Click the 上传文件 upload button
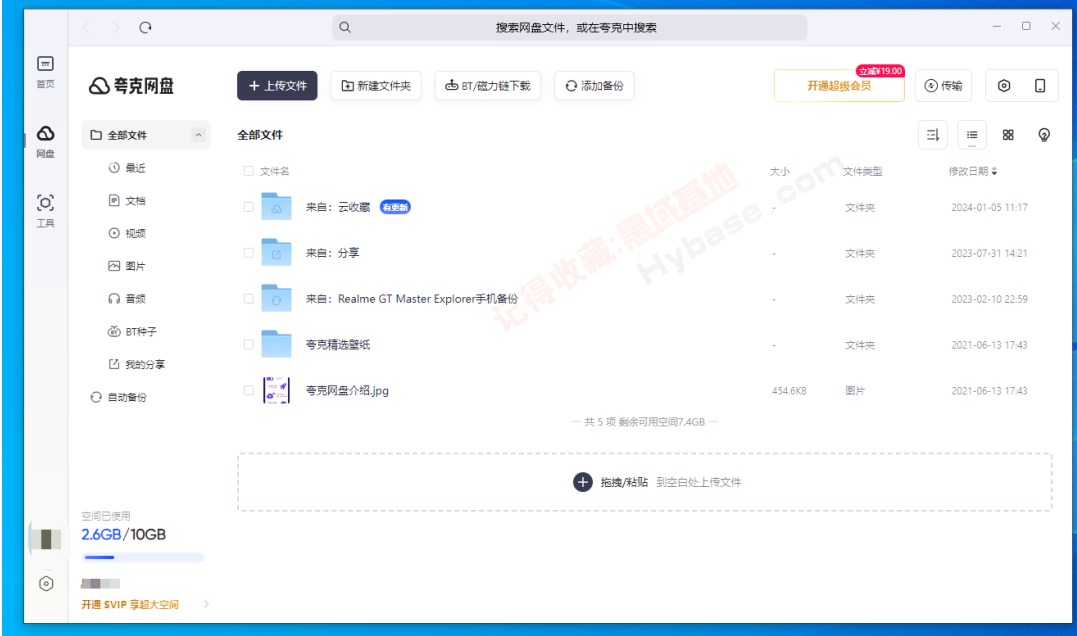The width and height of the screenshot is (1077, 636). 277,86
